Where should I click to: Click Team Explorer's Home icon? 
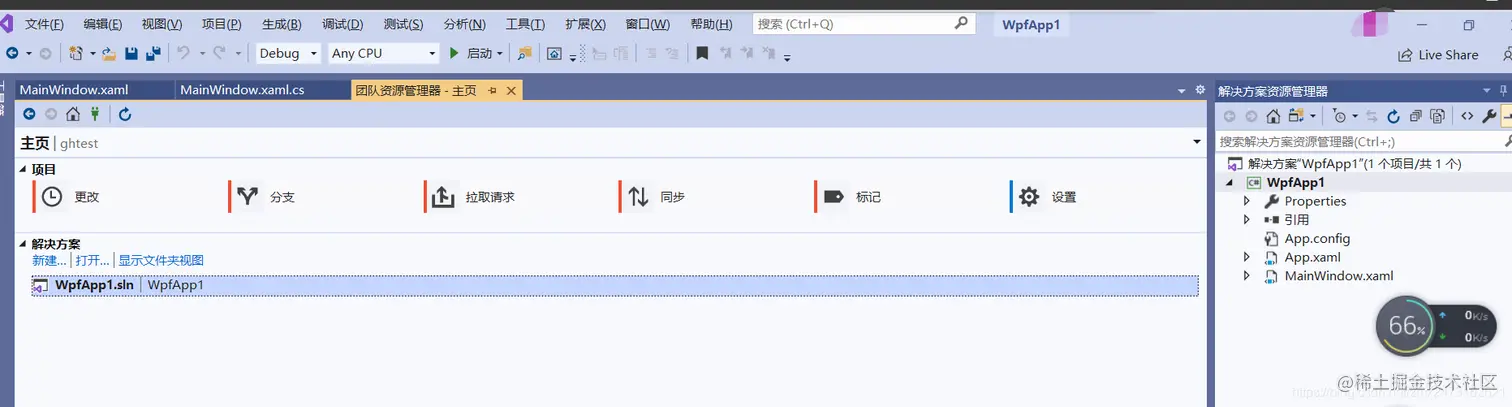(73, 114)
